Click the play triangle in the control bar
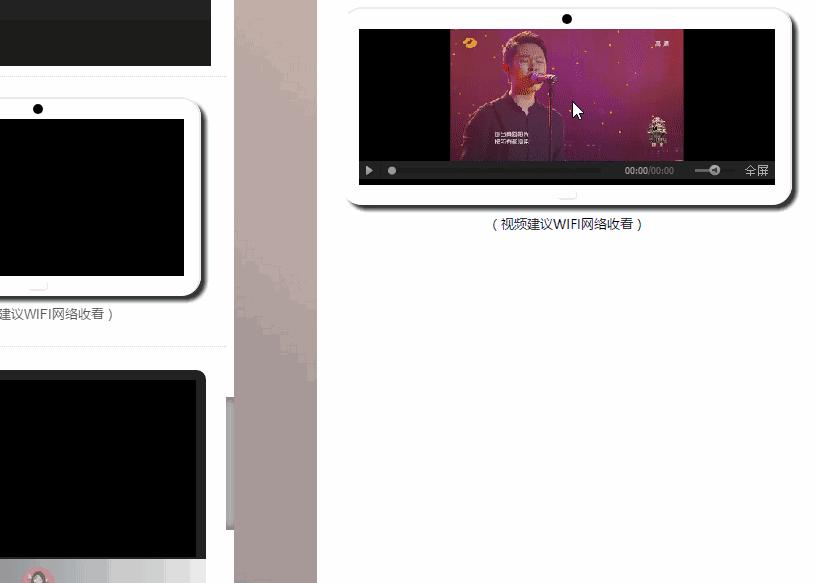Image resolution: width=815 pixels, height=583 pixels. tap(369, 170)
